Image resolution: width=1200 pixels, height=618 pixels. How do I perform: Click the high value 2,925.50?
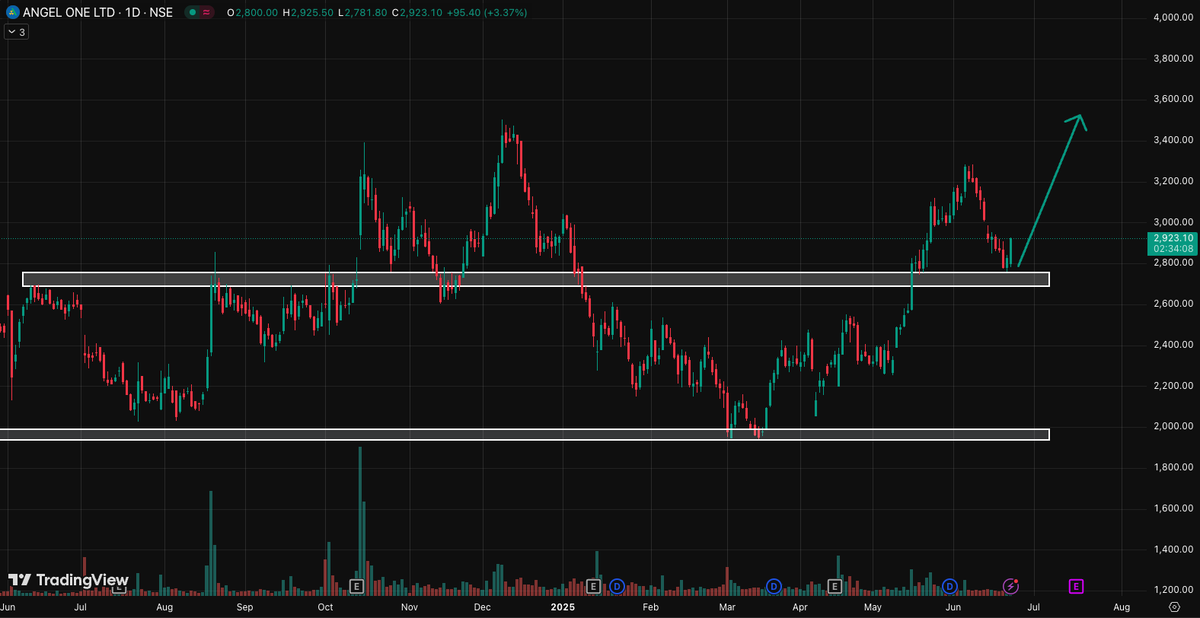313,13
